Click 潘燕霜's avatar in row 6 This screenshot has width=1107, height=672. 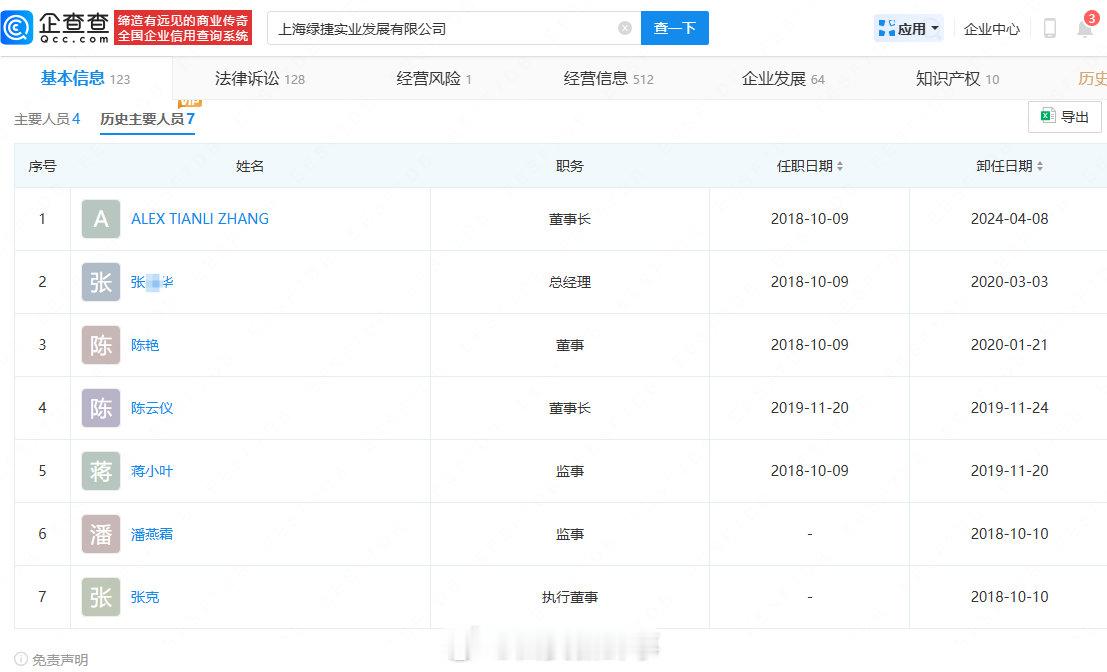click(100, 533)
